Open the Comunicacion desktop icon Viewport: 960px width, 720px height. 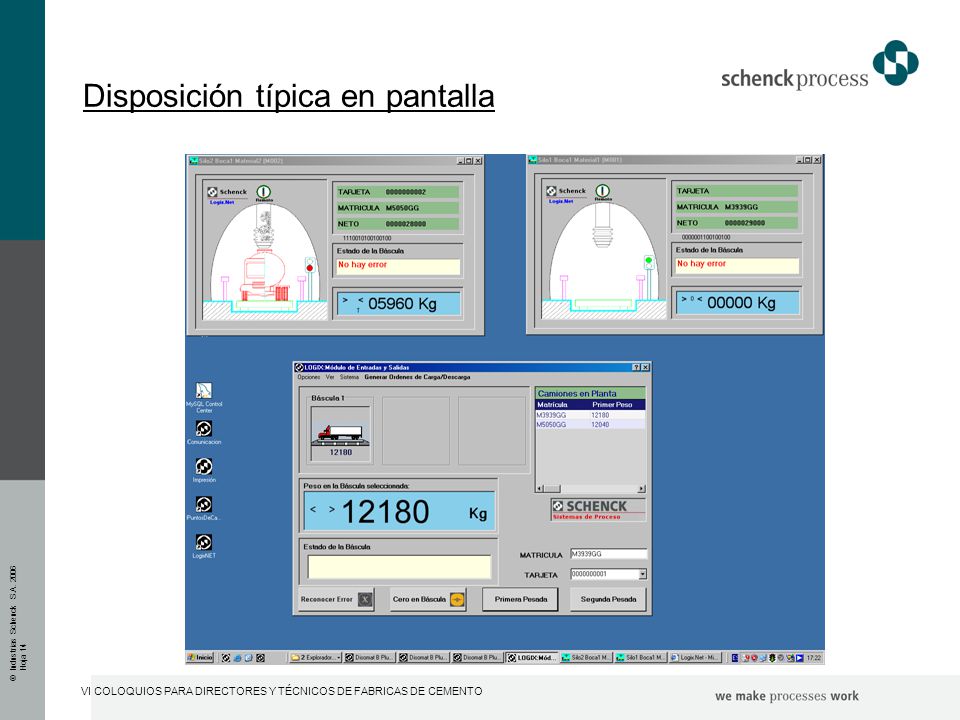click(x=204, y=432)
